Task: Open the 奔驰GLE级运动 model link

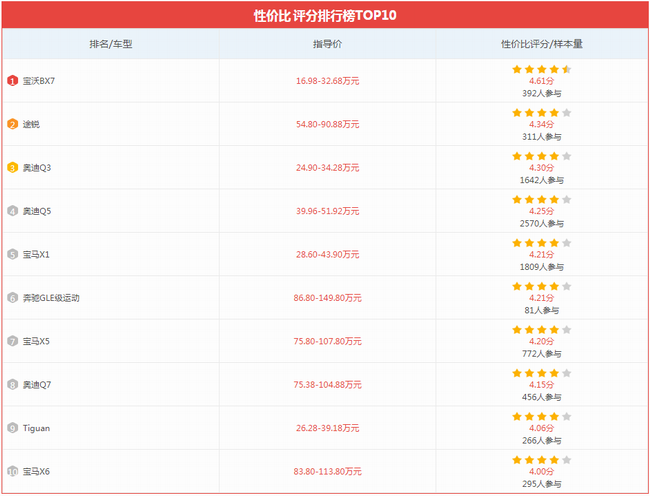Action: coord(51,298)
